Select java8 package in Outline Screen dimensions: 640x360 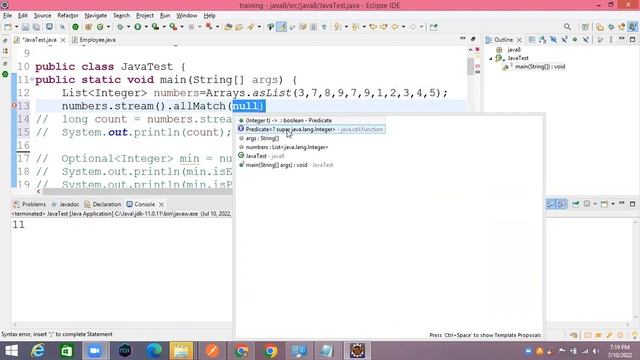(x=514, y=49)
